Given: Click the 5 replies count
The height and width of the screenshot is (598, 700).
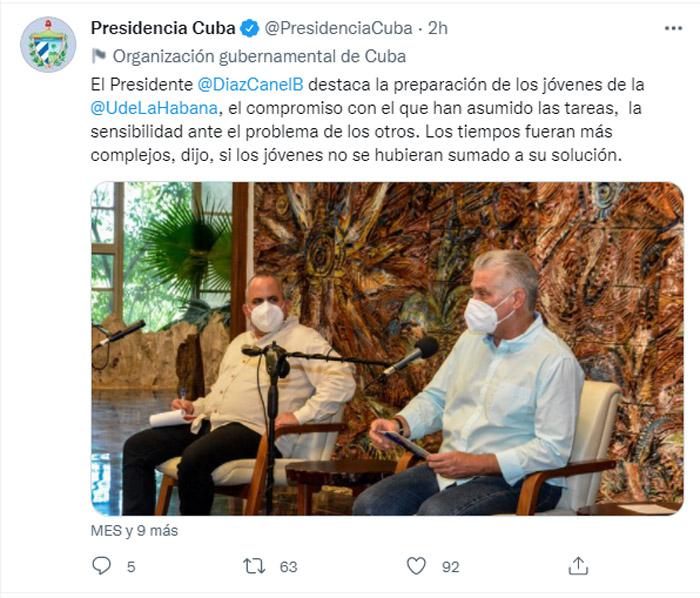Looking at the screenshot, I should click(131, 567).
